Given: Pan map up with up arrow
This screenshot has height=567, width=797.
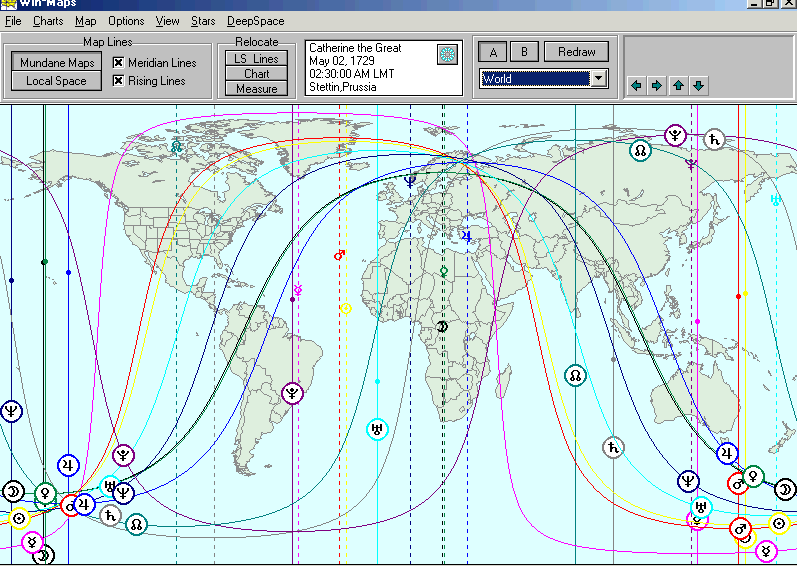Looking at the screenshot, I should (x=678, y=85).
